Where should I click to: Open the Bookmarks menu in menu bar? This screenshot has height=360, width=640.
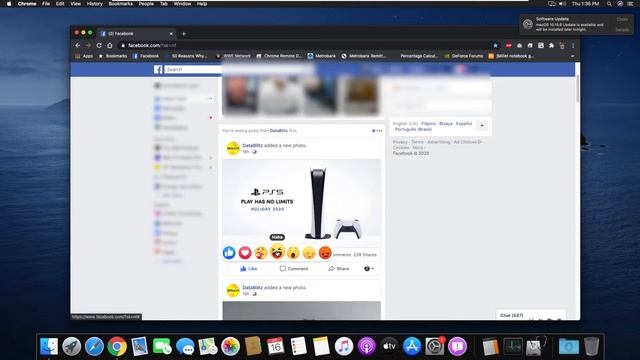coord(120,4)
